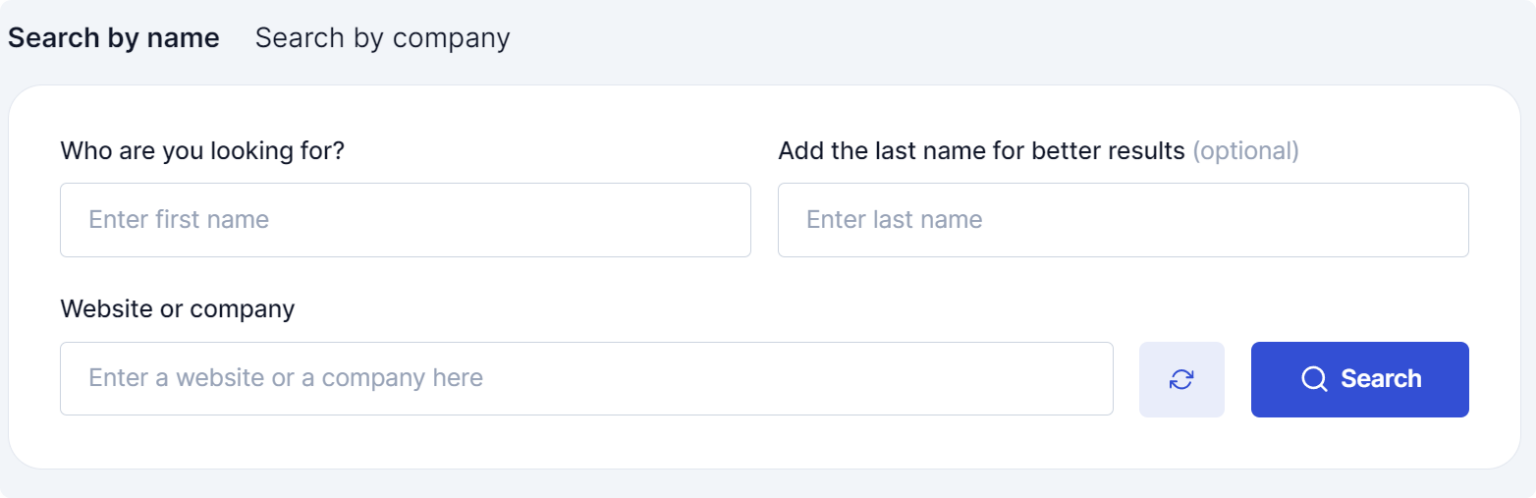The height and width of the screenshot is (498, 1536).
Task: Switch to the Search by company tab
Action: pyautogui.click(x=382, y=38)
